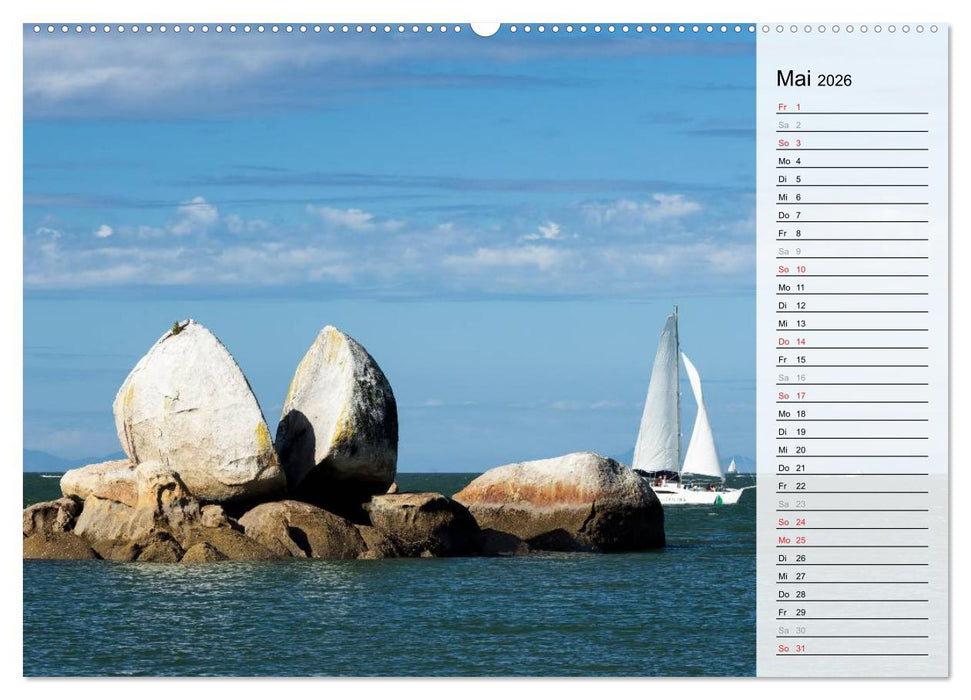The width and height of the screenshot is (971, 700).
Task: Select the red holiday entry Fr 1
Action: [790, 105]
